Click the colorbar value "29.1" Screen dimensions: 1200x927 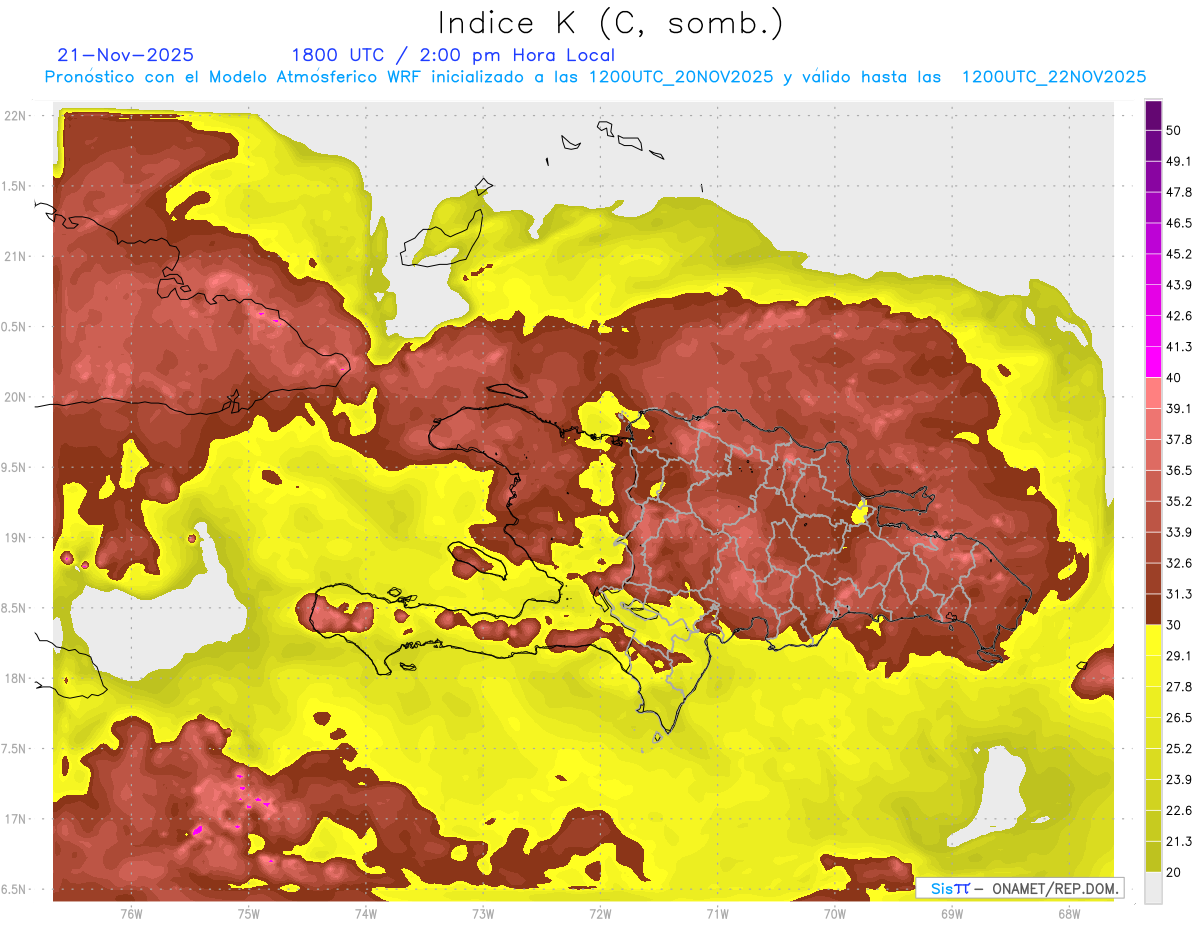1179,656
